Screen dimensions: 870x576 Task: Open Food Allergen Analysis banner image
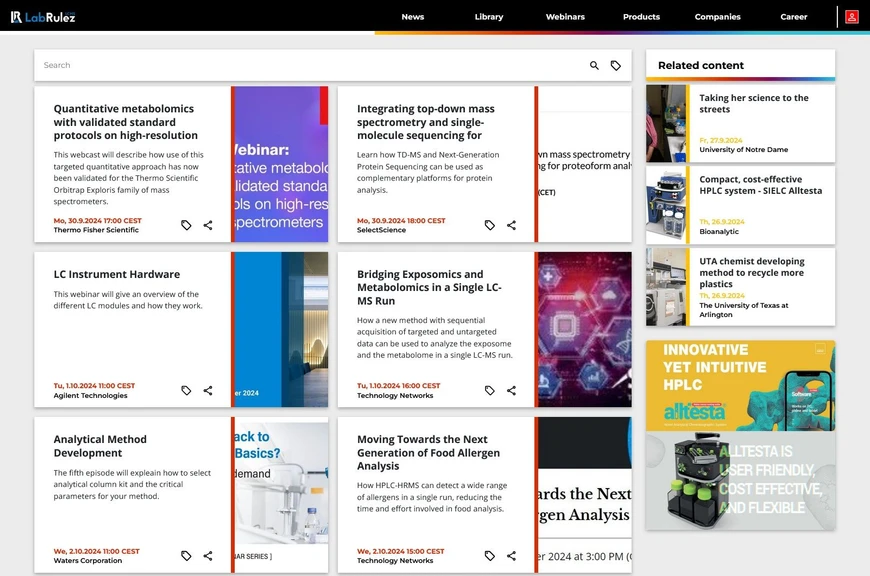(x=583, y=495)
